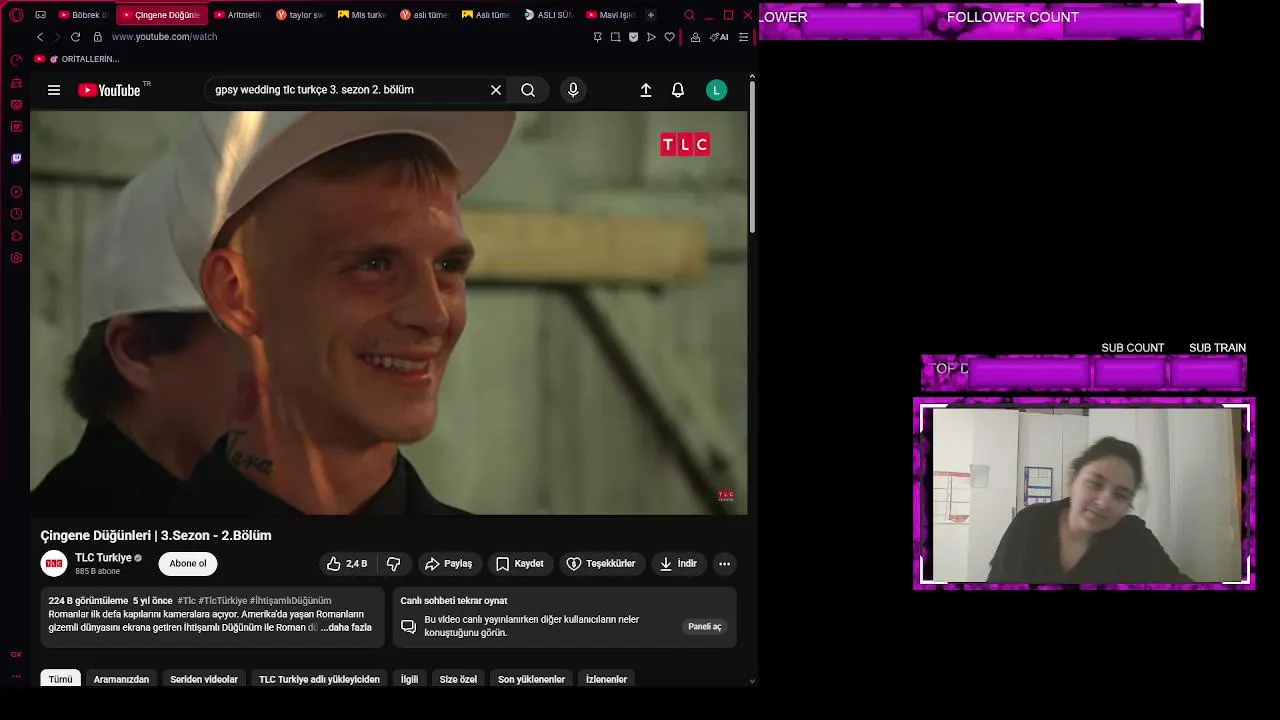Open the YouTube guide hamburger menu
Screen dimensions: 1280x720
(54, 90)
